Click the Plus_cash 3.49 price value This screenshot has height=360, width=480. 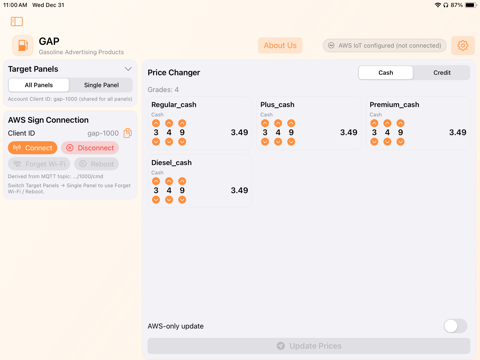[349, 132]
